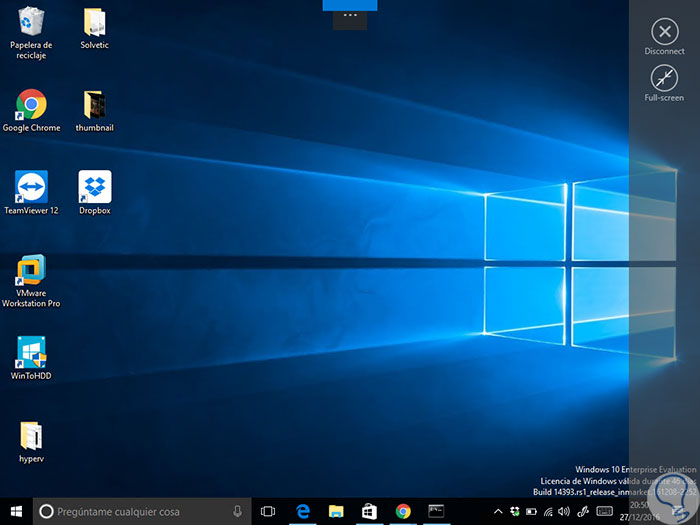
Task: Show hidden system tray icons
Action: point(498,512)
